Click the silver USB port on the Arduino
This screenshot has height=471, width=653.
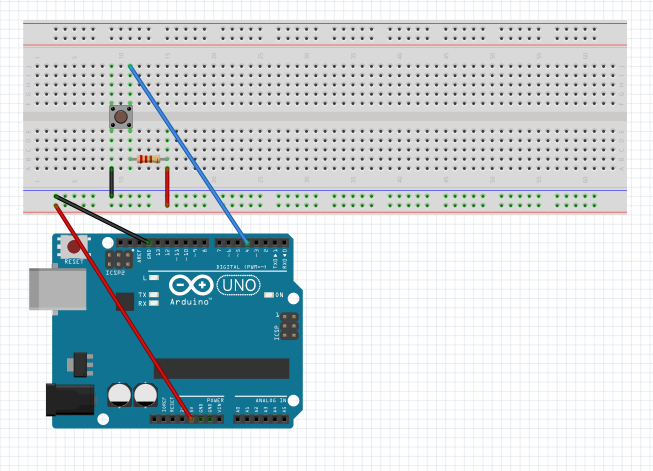coord(58,289)
